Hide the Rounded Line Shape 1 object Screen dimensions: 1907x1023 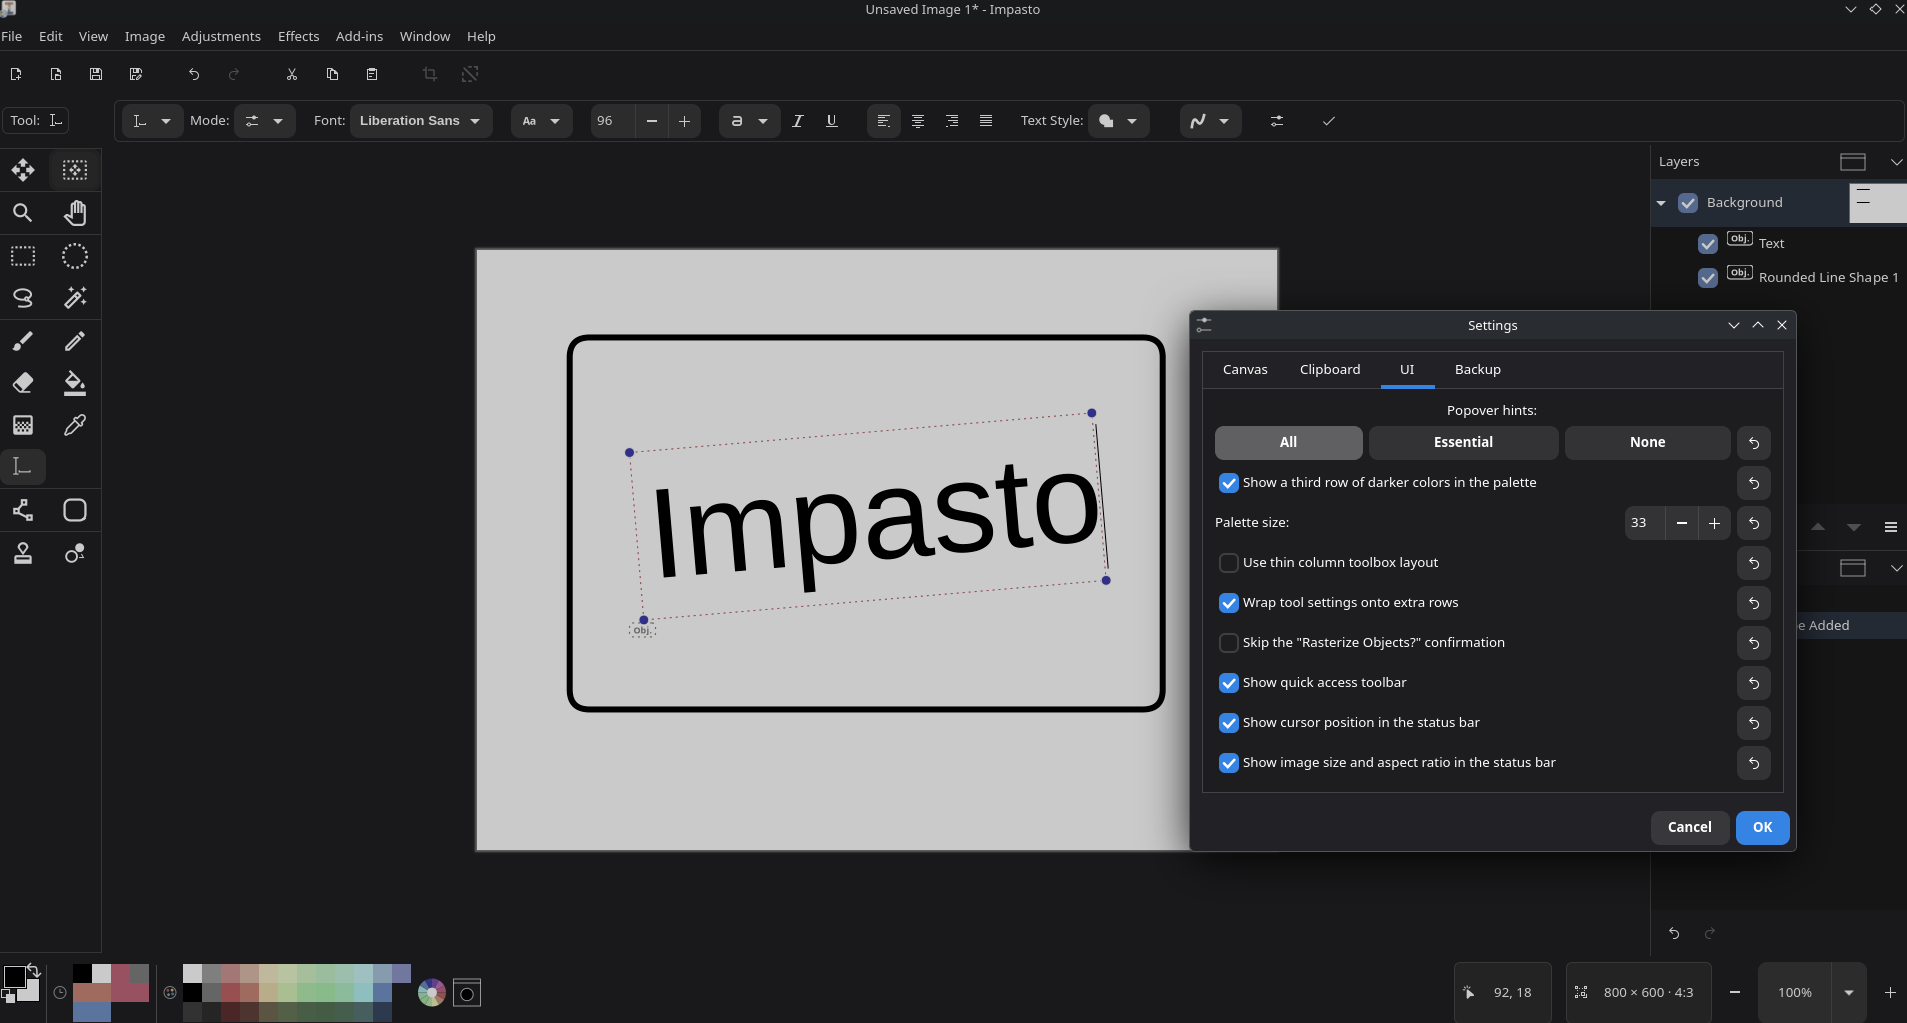point(1708,277)
